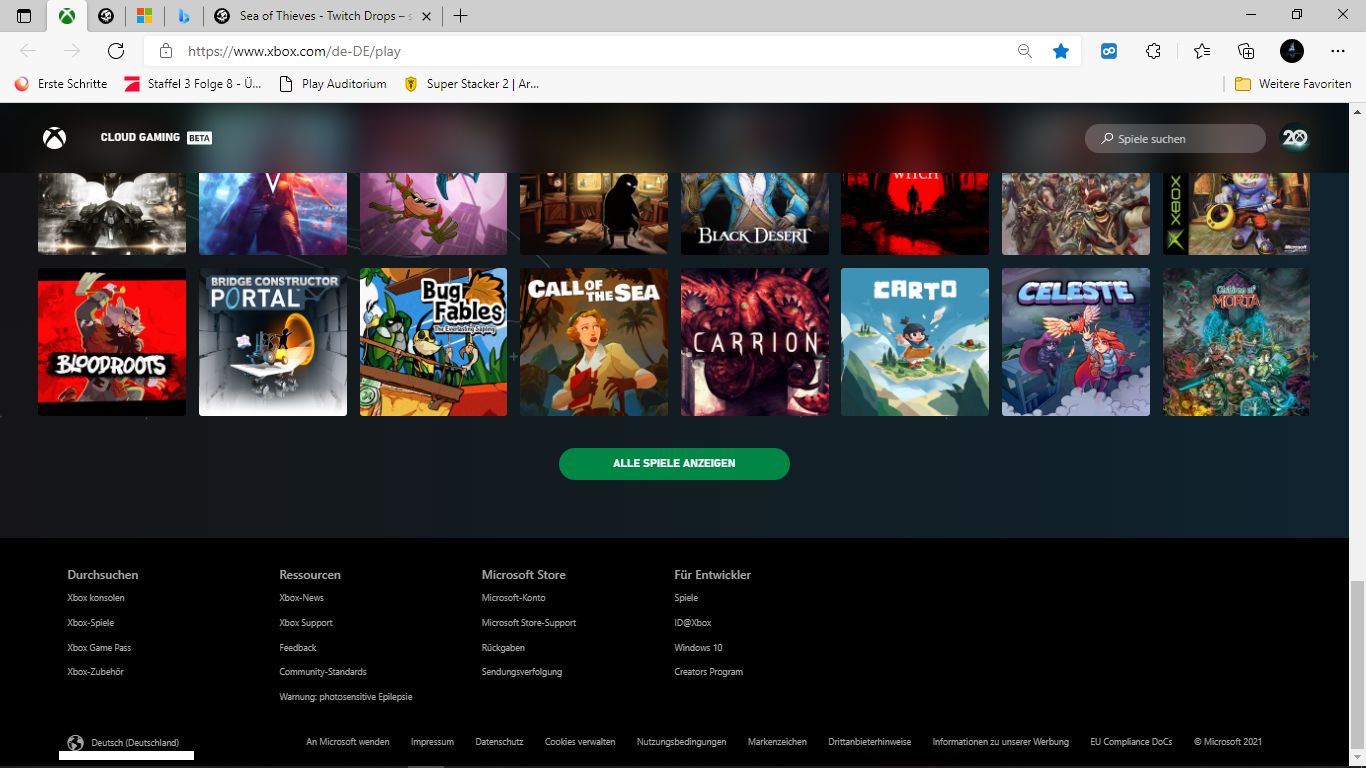
Task: Click the blue infinity extension icon
Action: click(1109, 51)
